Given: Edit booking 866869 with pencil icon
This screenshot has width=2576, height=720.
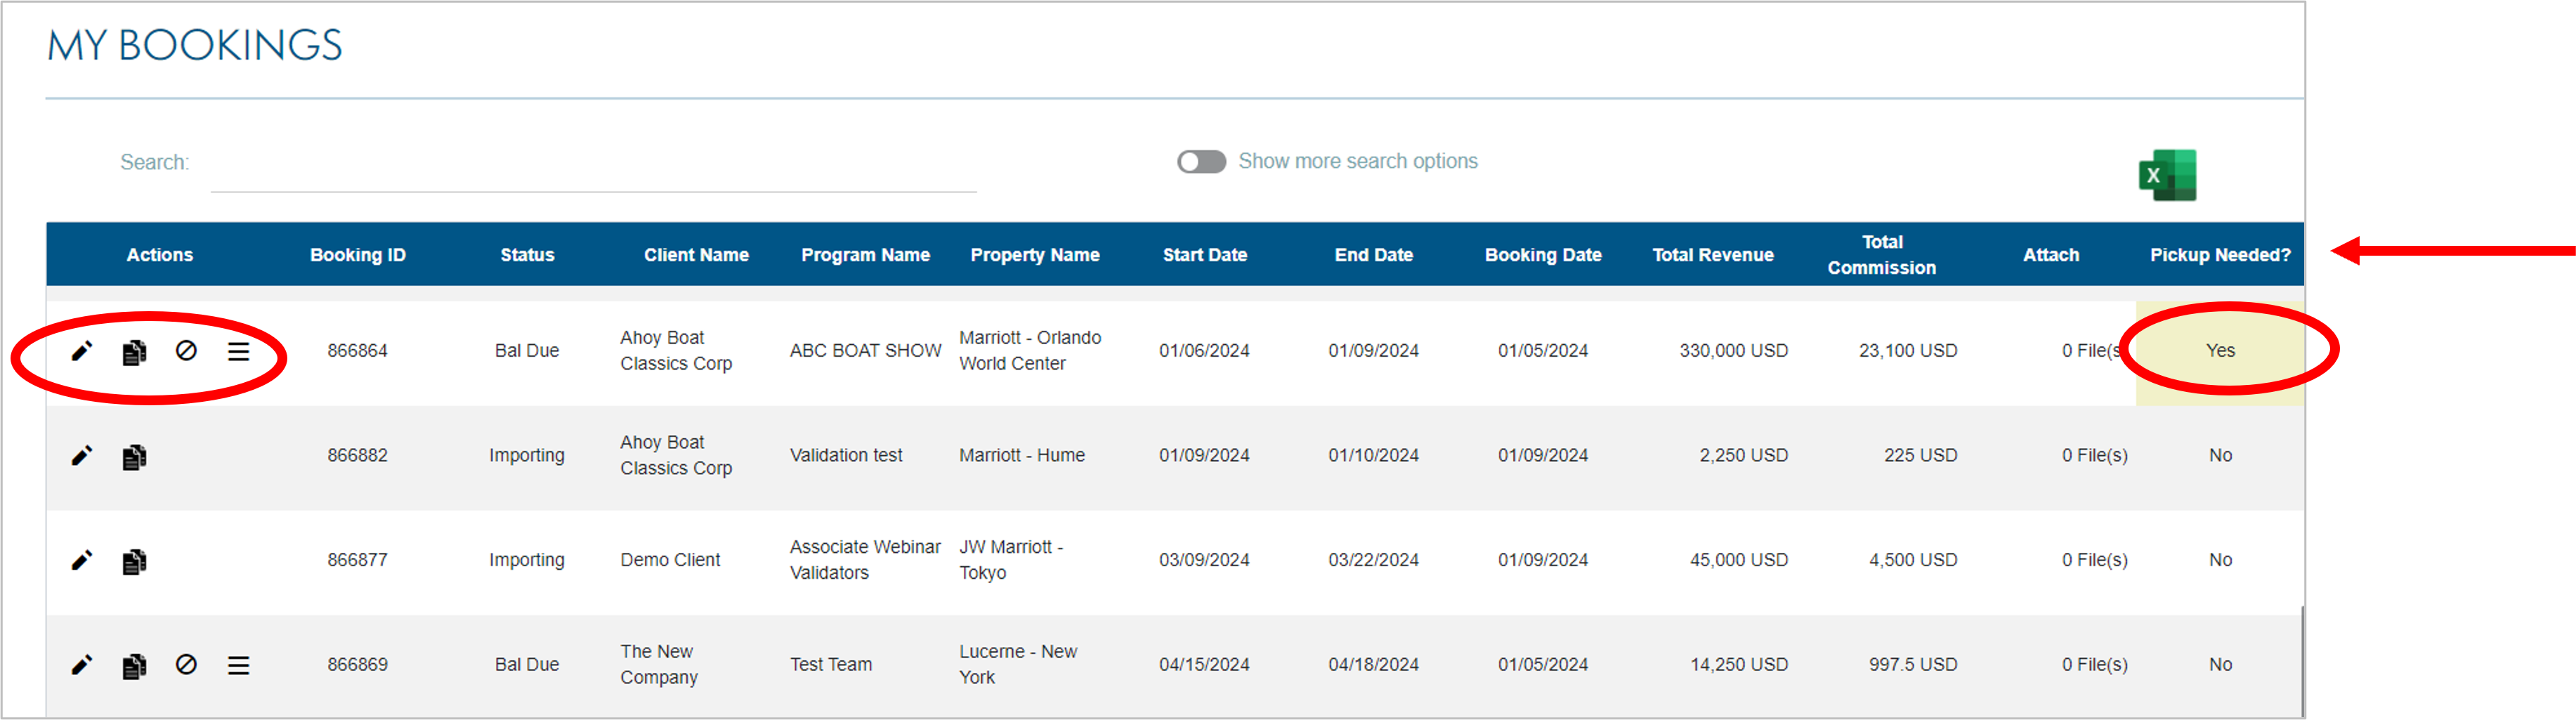Looking at the screenshot, I should pos(82,665).
